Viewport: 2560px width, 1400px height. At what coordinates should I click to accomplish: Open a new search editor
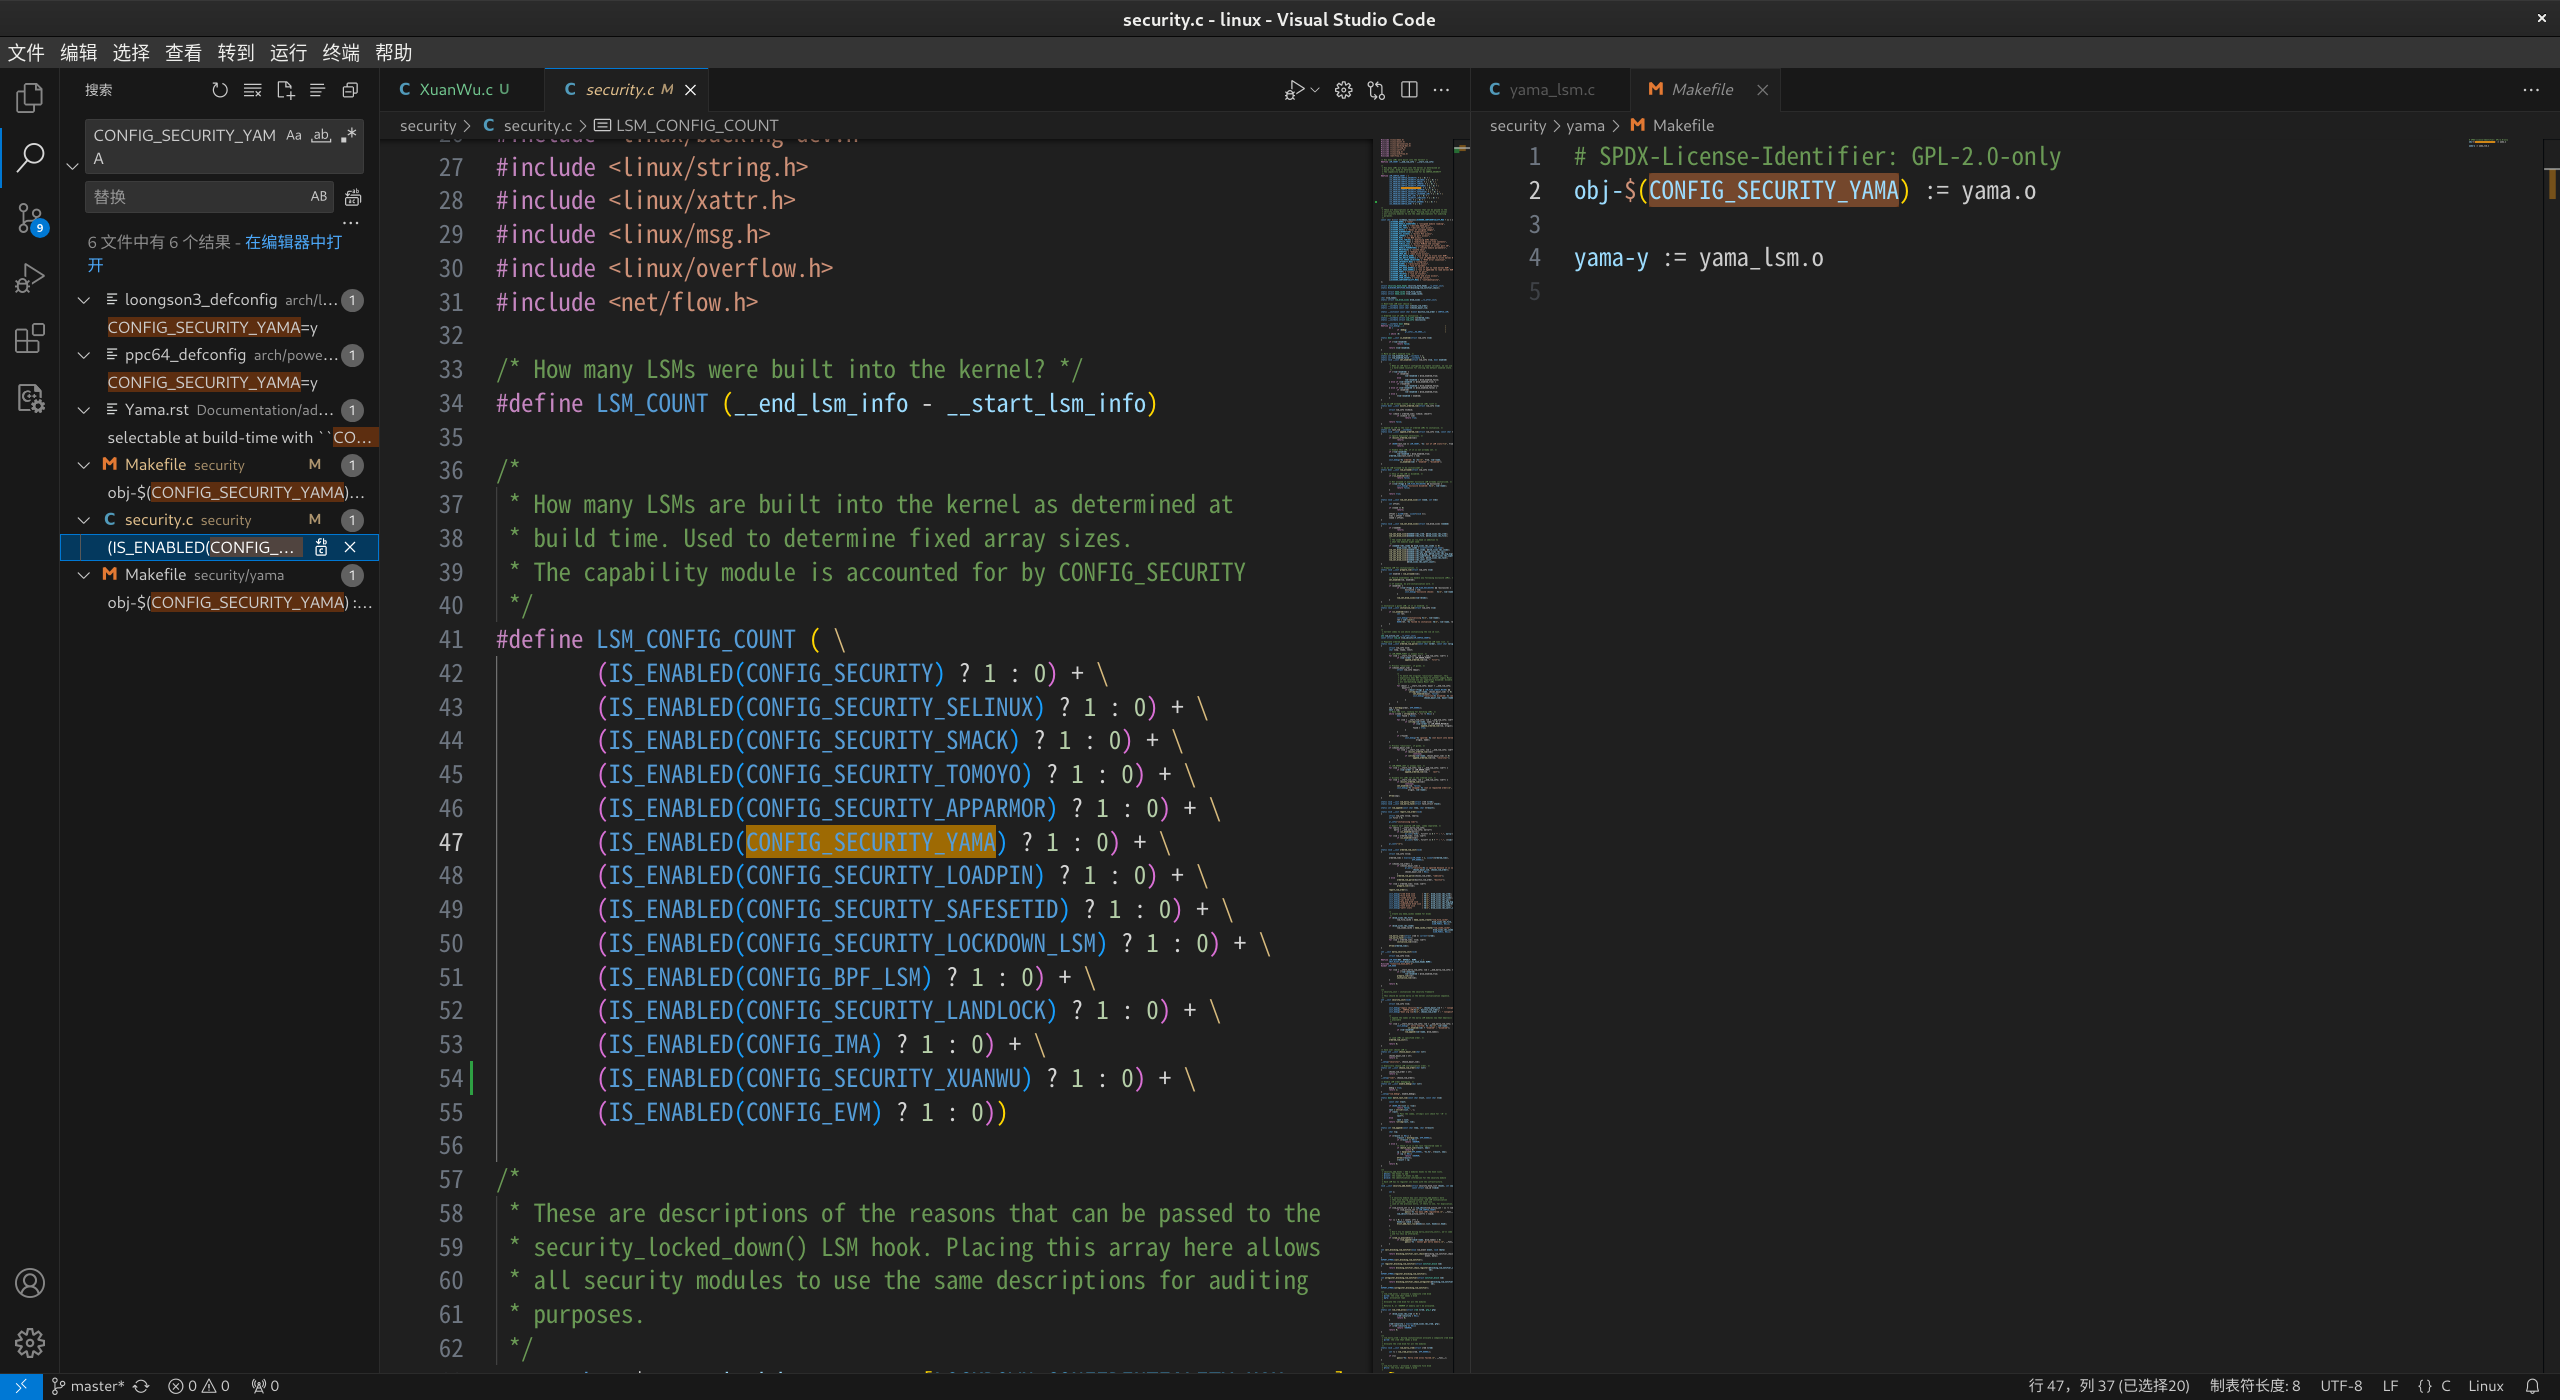pos(285,90)
